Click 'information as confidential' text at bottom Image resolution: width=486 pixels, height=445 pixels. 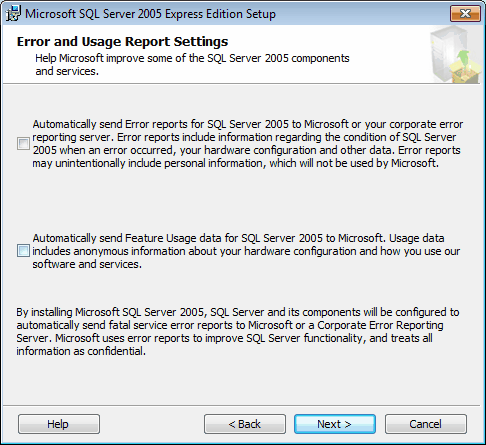[81, 351]
